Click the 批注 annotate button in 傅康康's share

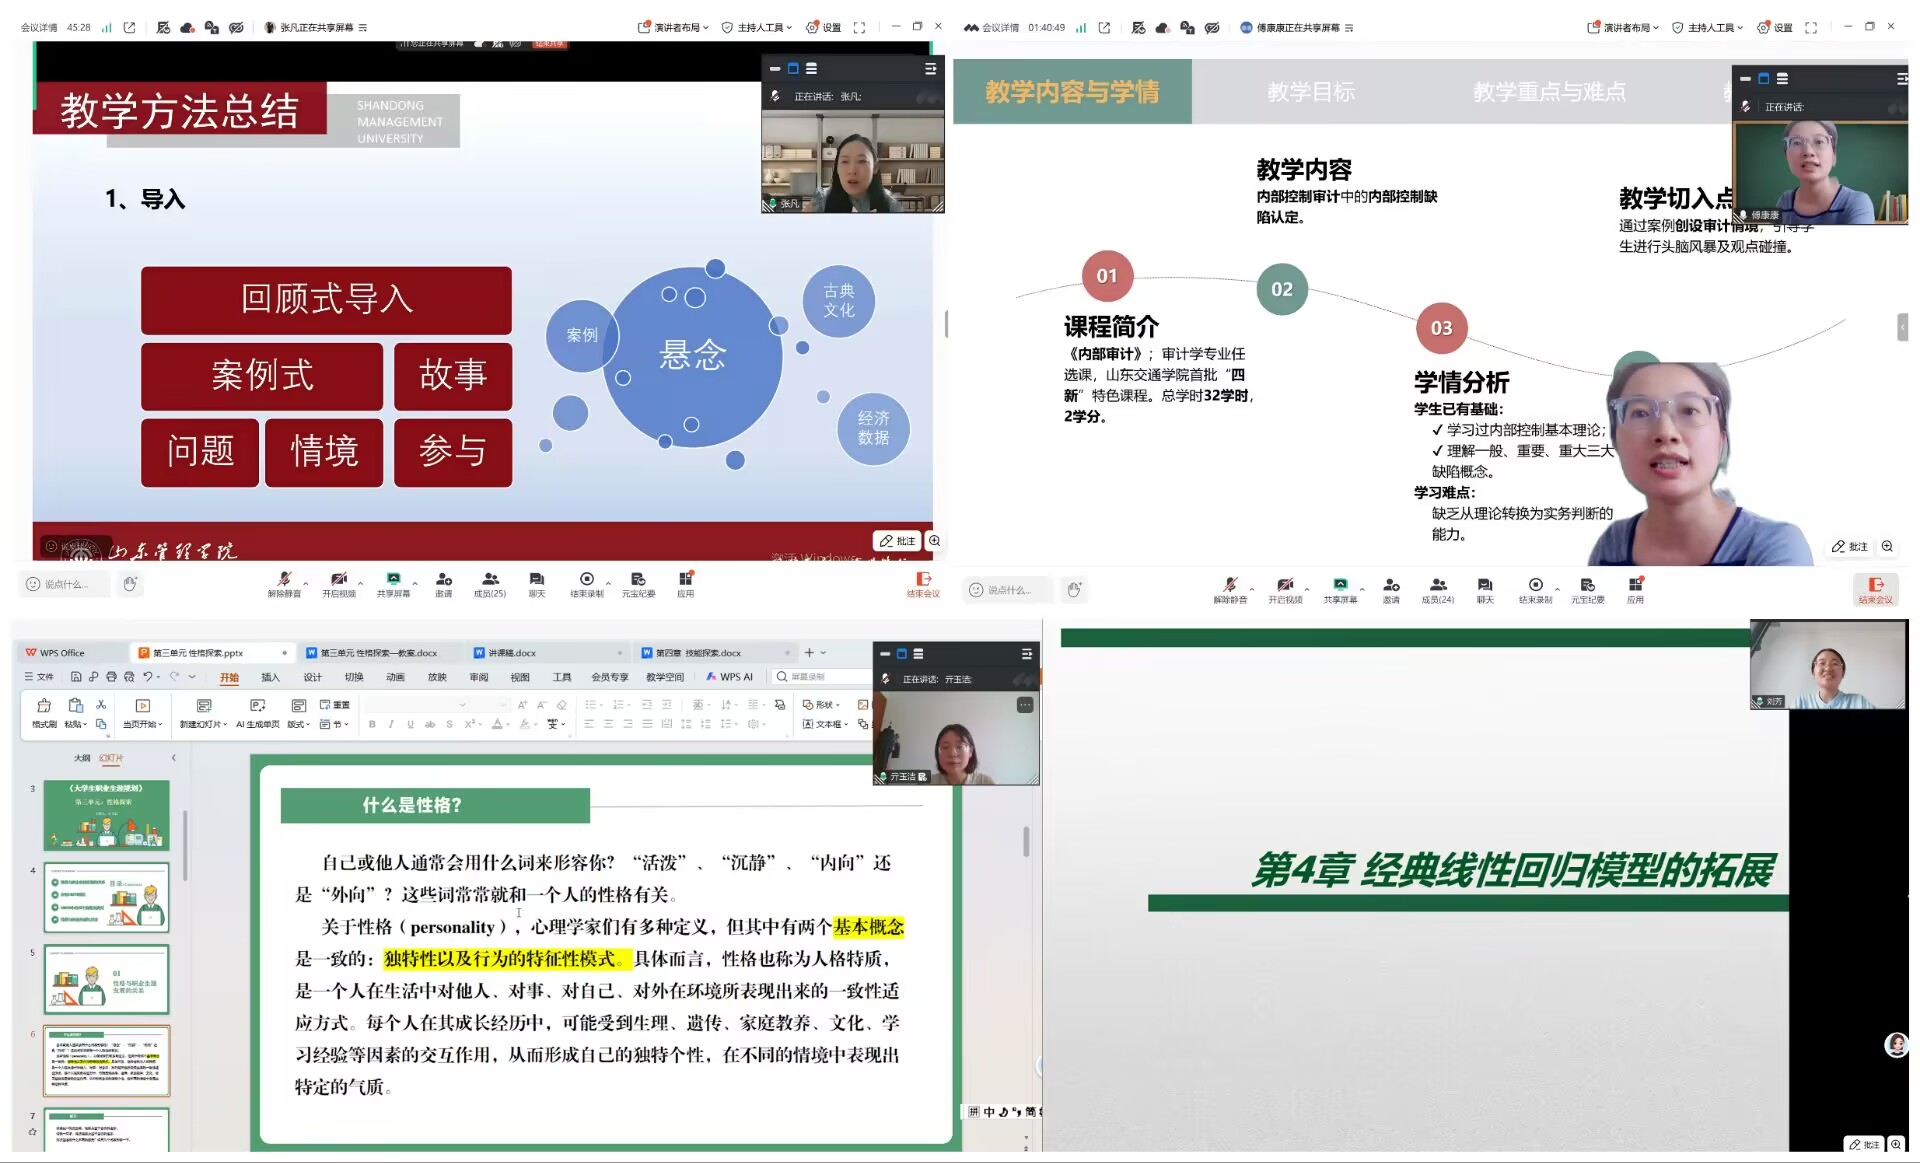point(1850,547)
